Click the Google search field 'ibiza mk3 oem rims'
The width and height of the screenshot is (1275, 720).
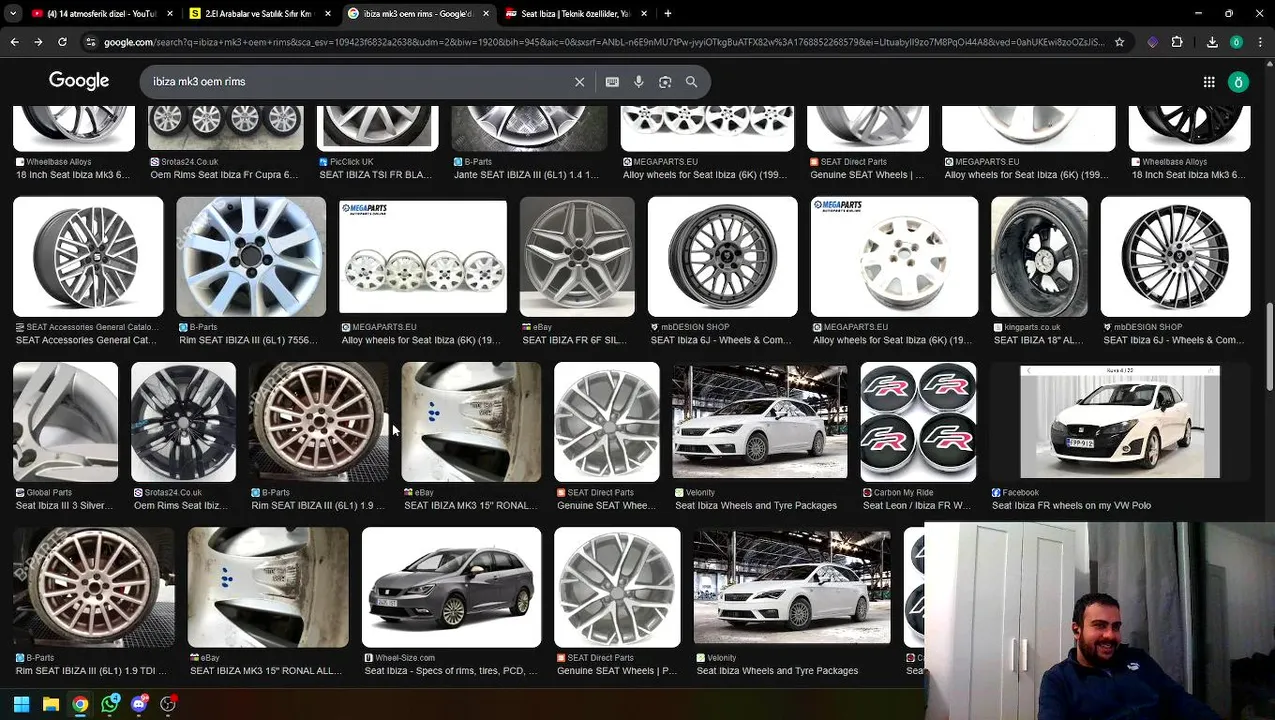[x=355, y=82]
